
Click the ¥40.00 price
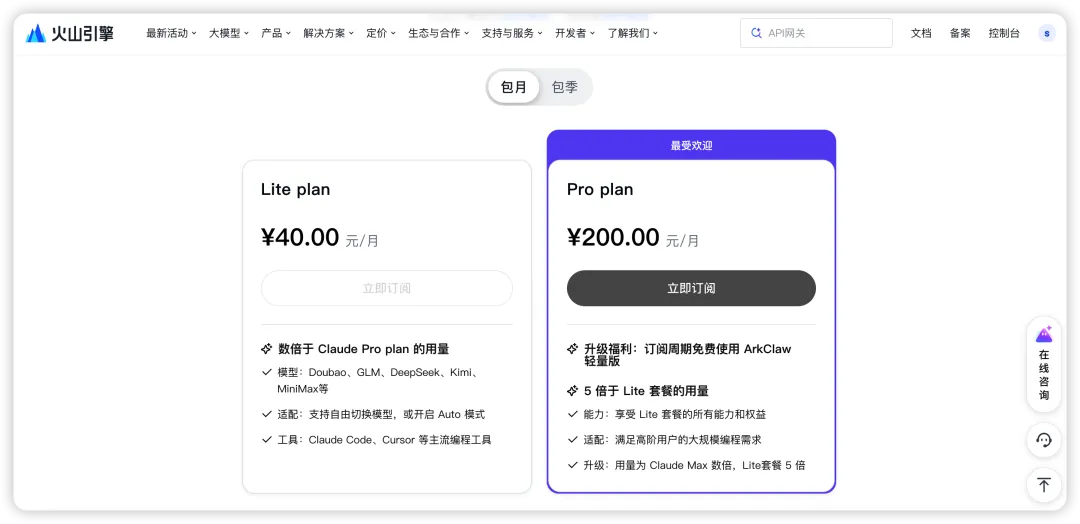tap(300, 238)
